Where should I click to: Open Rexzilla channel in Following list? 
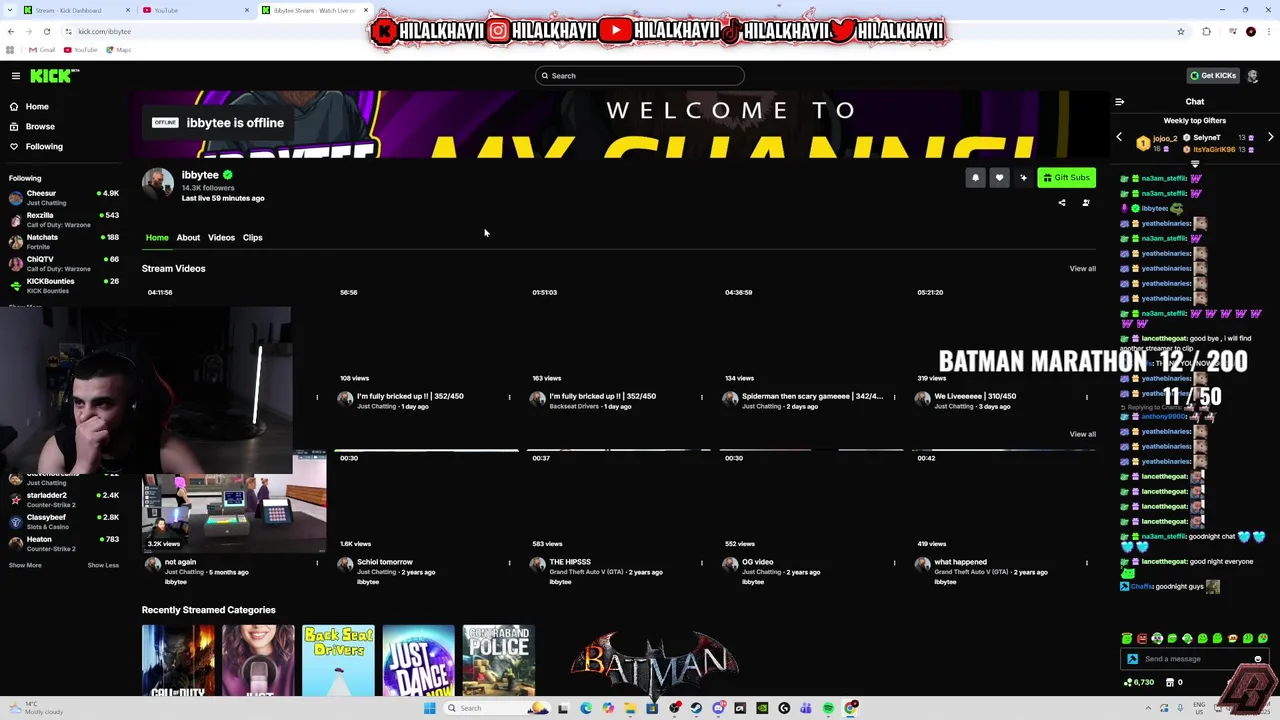point(63,220)
